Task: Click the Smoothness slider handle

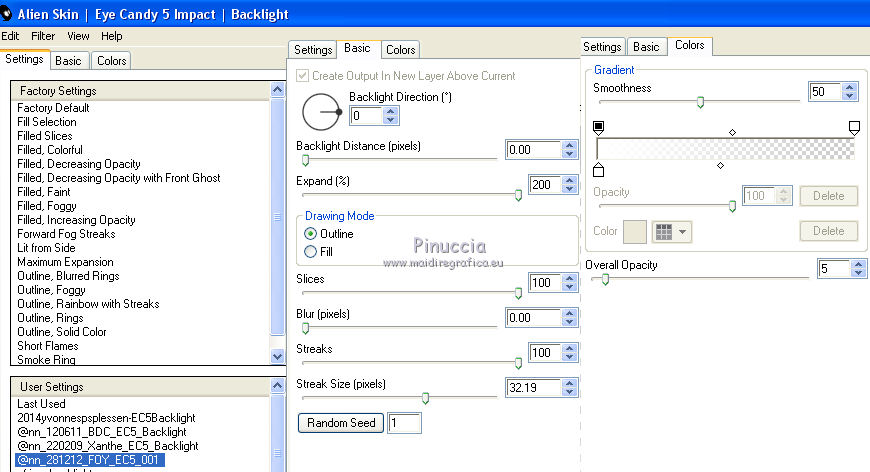Action: coord(700,102)
